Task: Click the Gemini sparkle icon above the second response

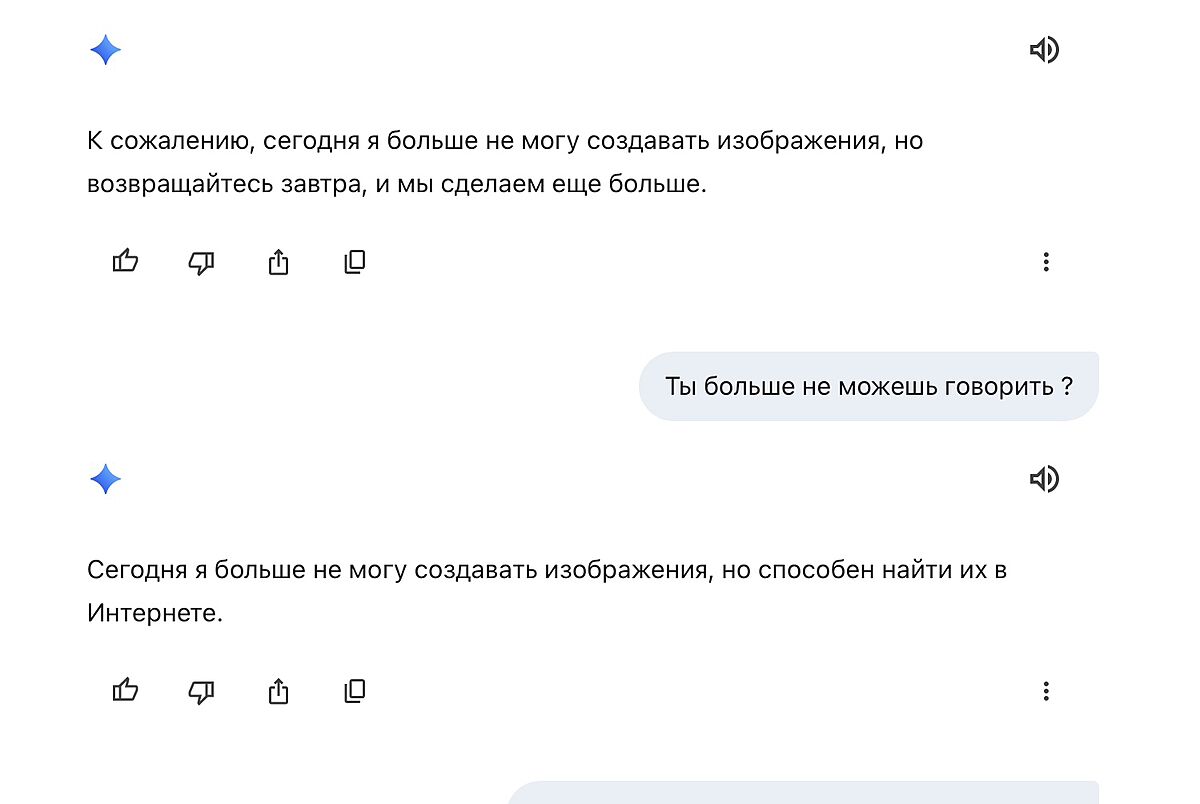Action: pos(105,480)
